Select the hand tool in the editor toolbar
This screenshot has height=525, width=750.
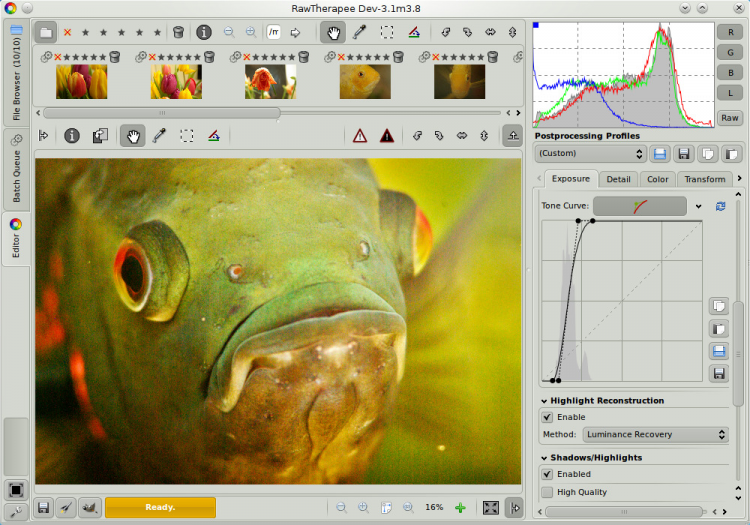pyautogui.click(x=133, y=136)
